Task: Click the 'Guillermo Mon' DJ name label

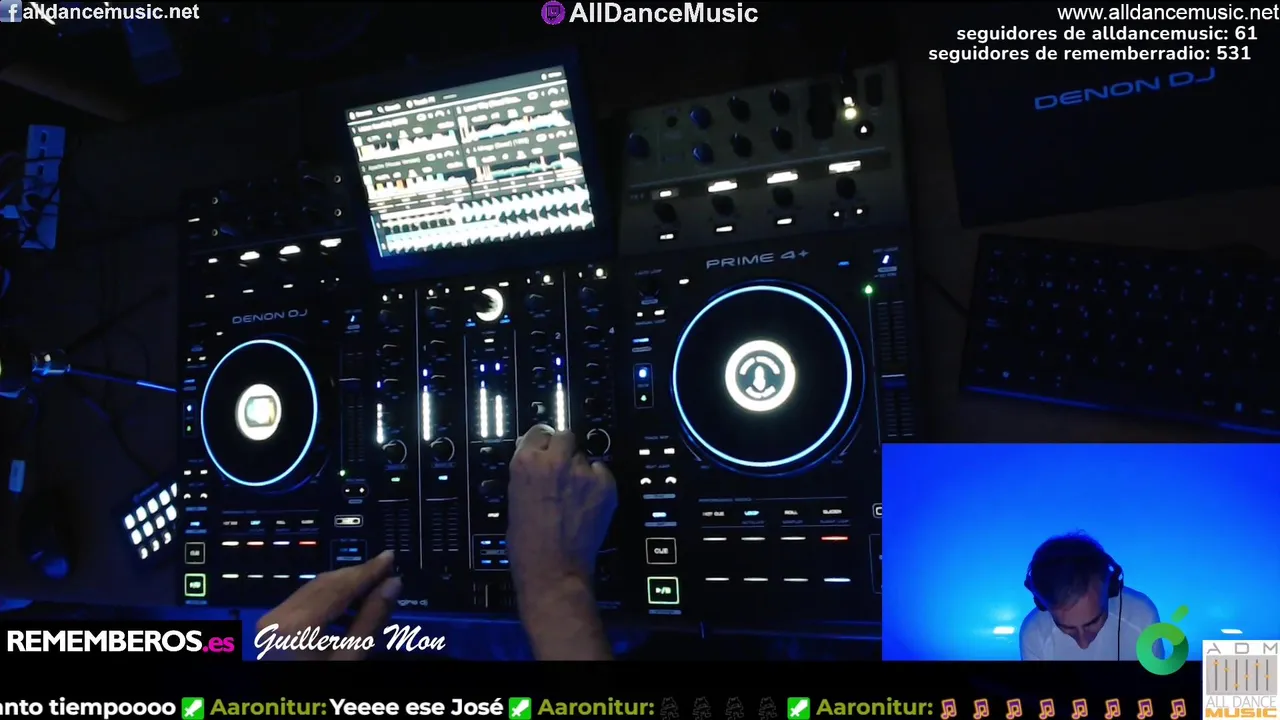Action: pyautogui.click(x=349, y=640)
